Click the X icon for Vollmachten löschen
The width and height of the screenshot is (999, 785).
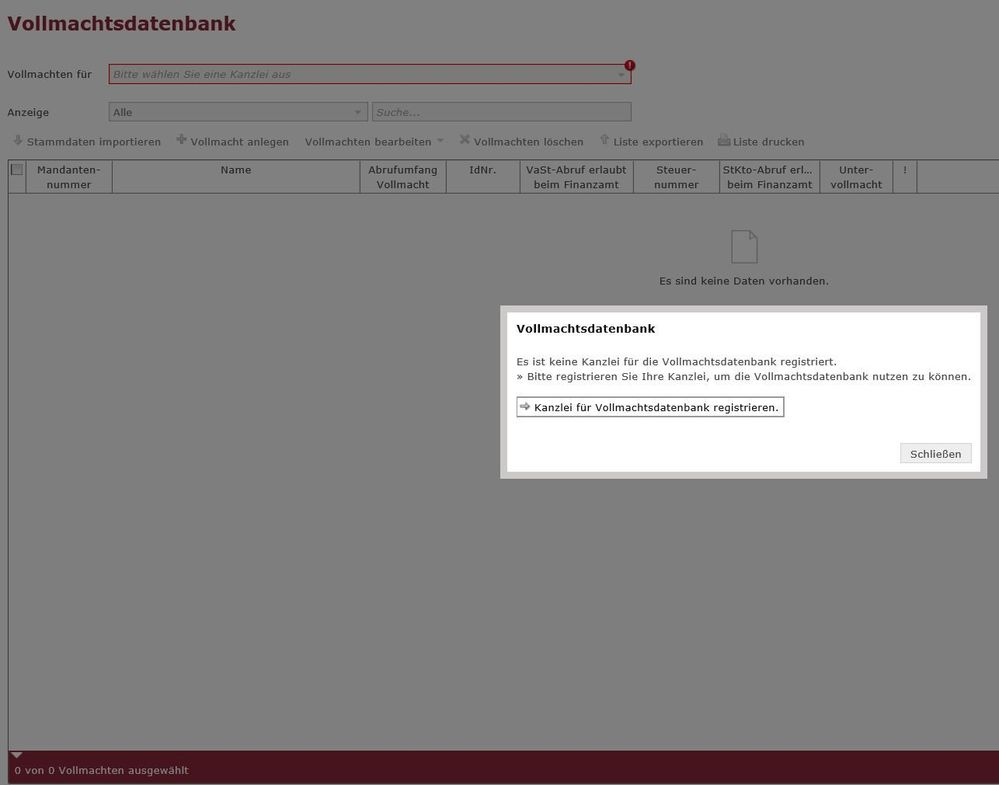(464, 140)
